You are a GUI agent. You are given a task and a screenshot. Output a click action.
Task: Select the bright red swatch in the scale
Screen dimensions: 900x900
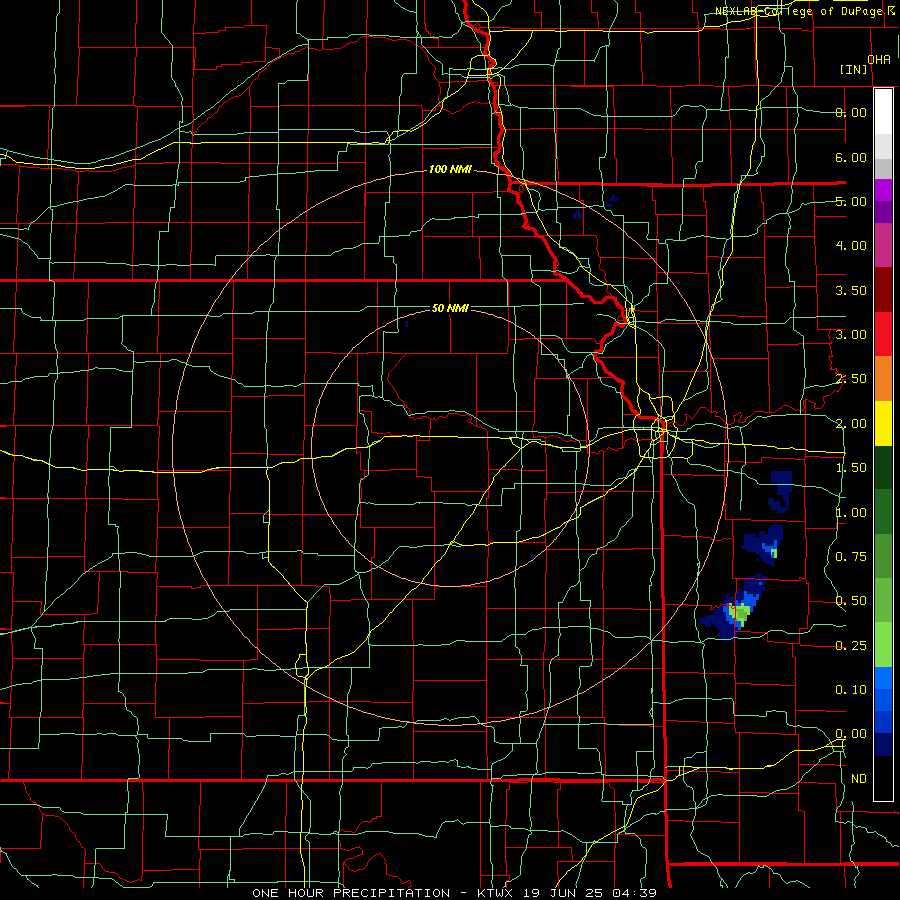[x=883, y=335]
